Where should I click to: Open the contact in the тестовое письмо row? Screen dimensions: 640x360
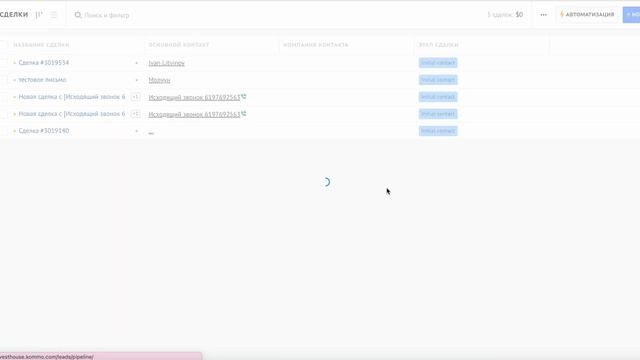tap(159, 80)
